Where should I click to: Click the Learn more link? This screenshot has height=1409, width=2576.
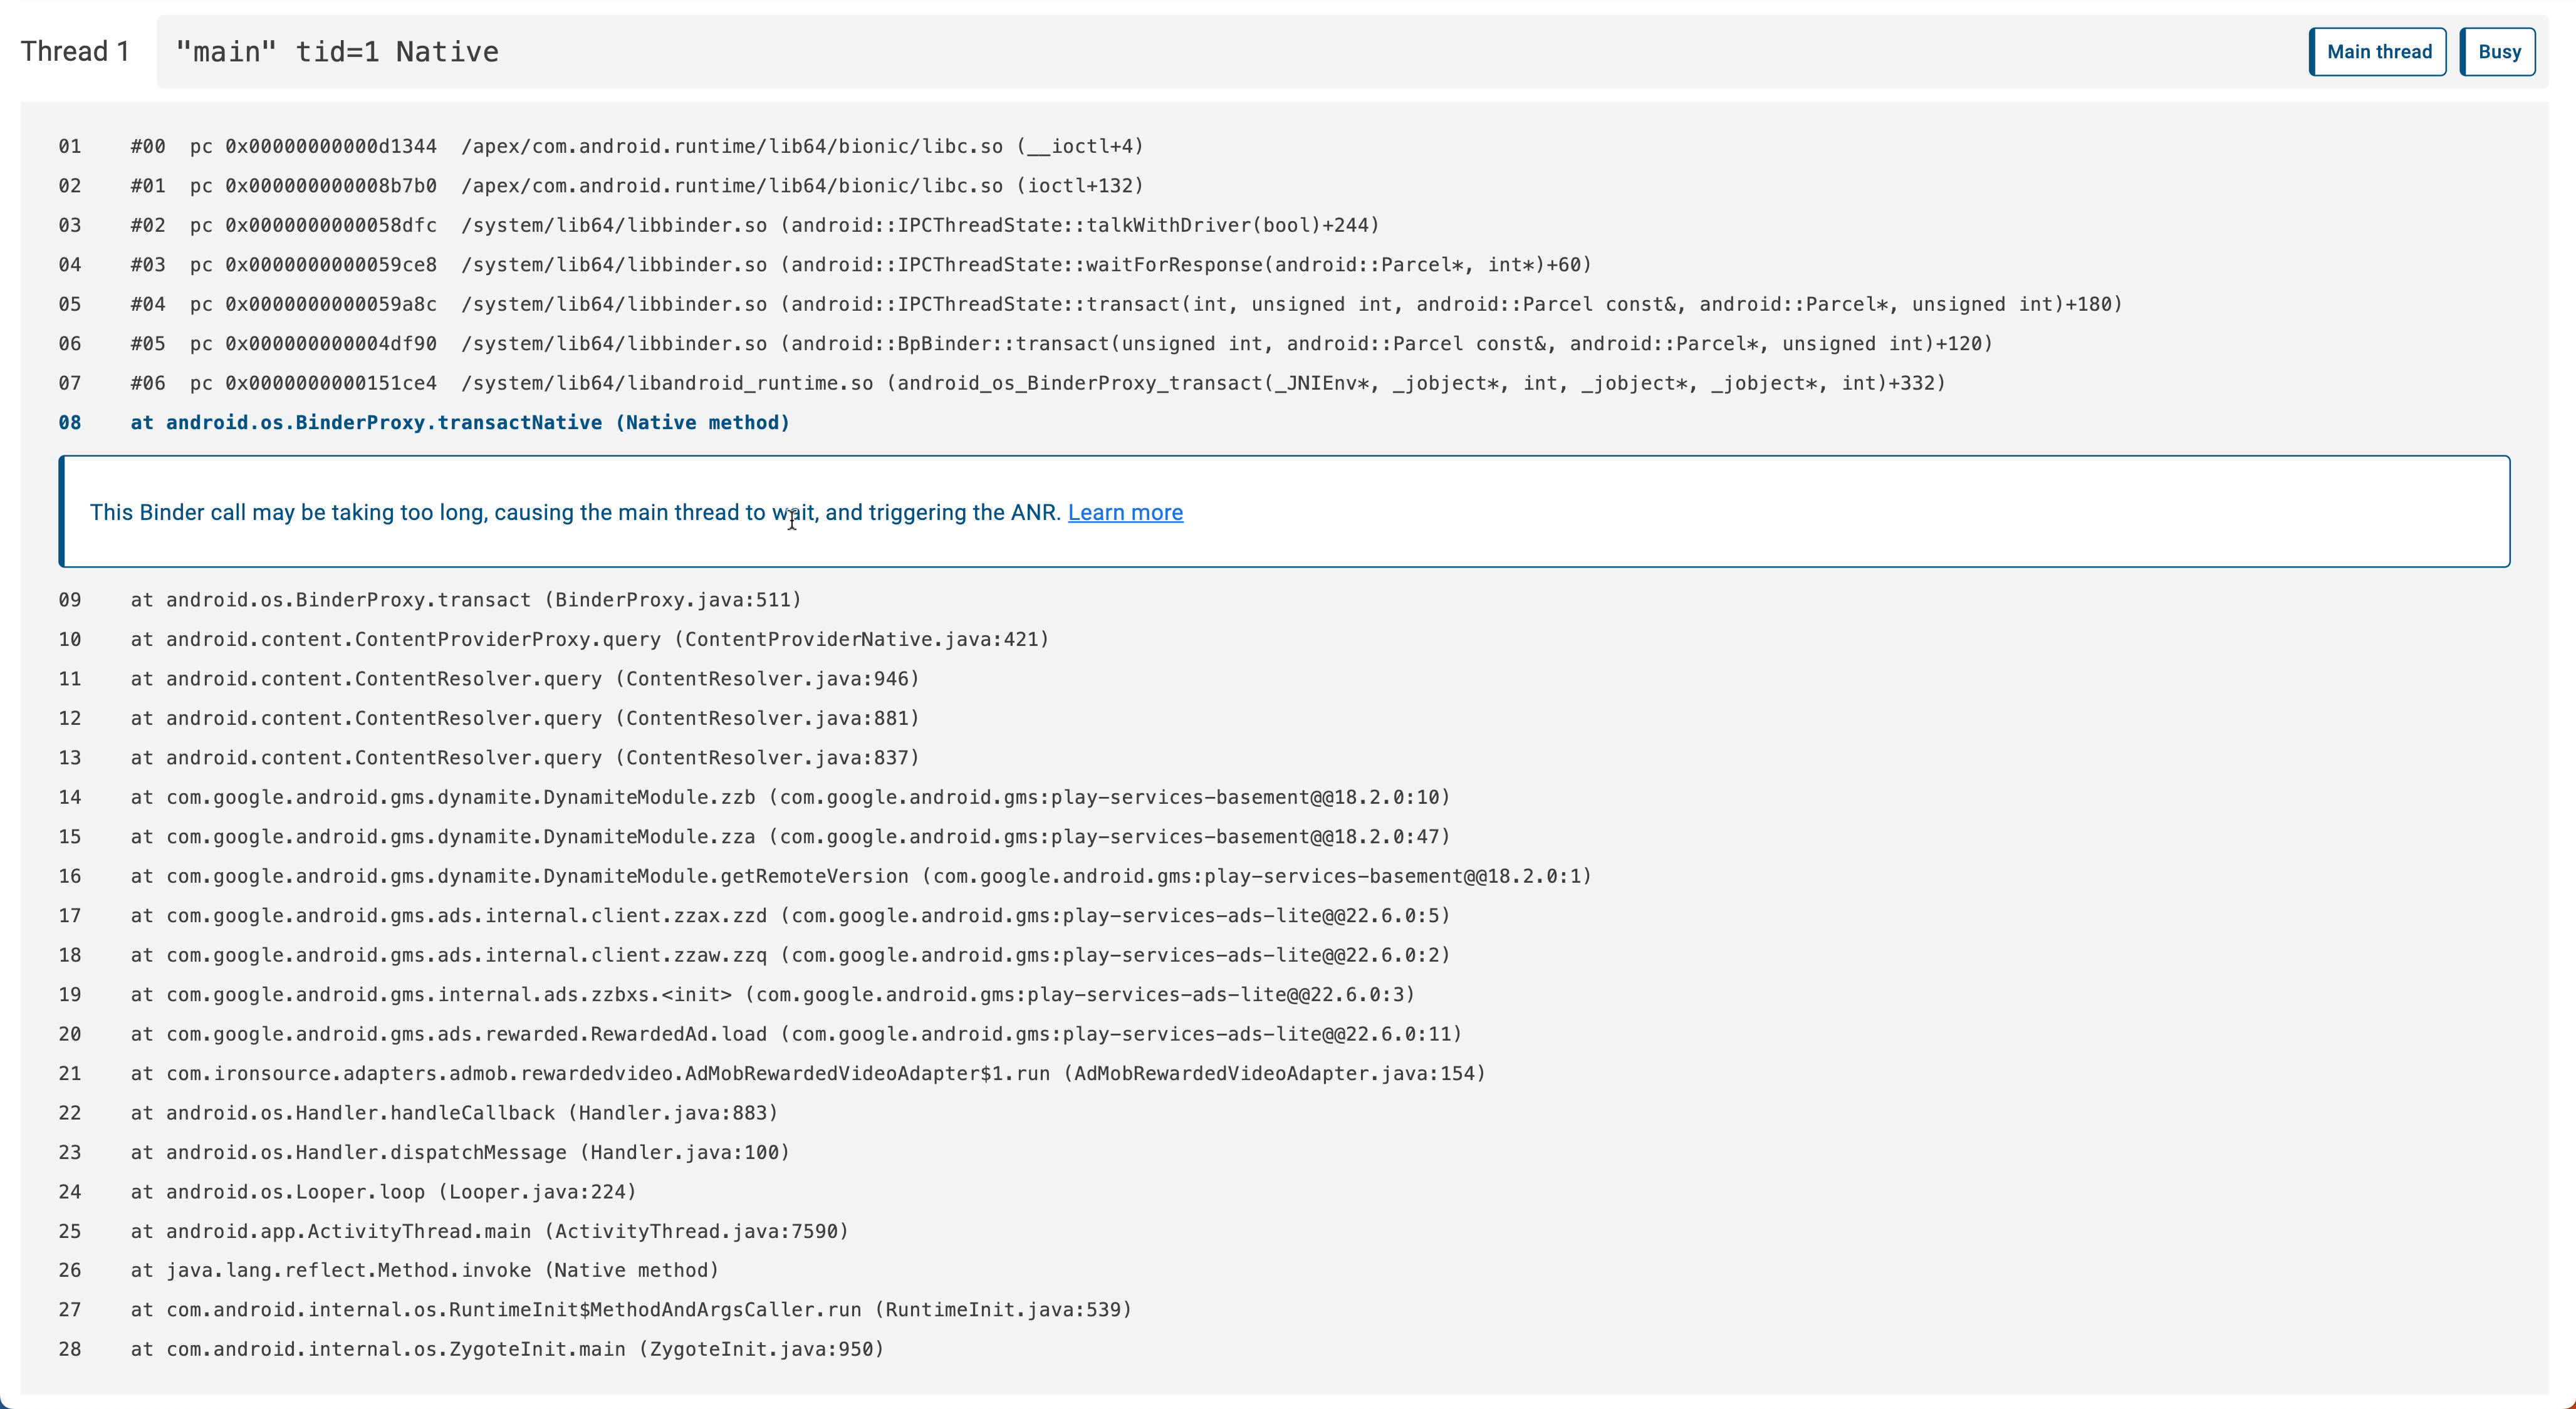(x=1125, y=512)
